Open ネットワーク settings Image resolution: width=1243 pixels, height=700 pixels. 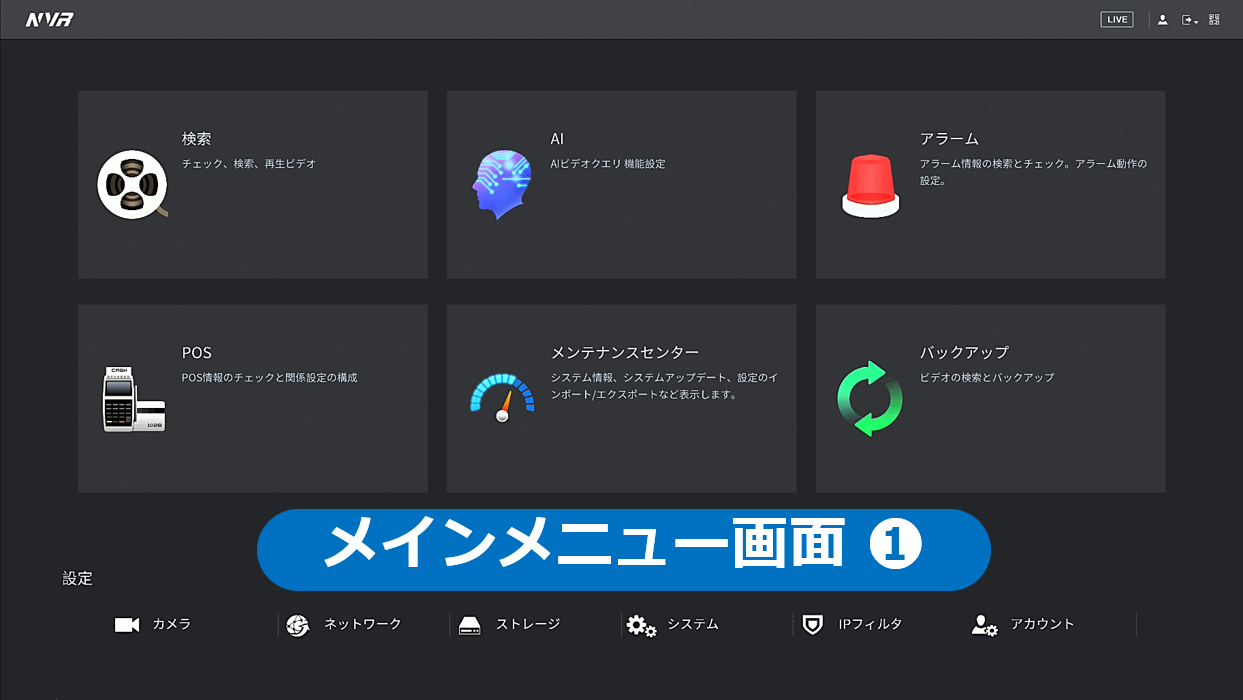344,625
